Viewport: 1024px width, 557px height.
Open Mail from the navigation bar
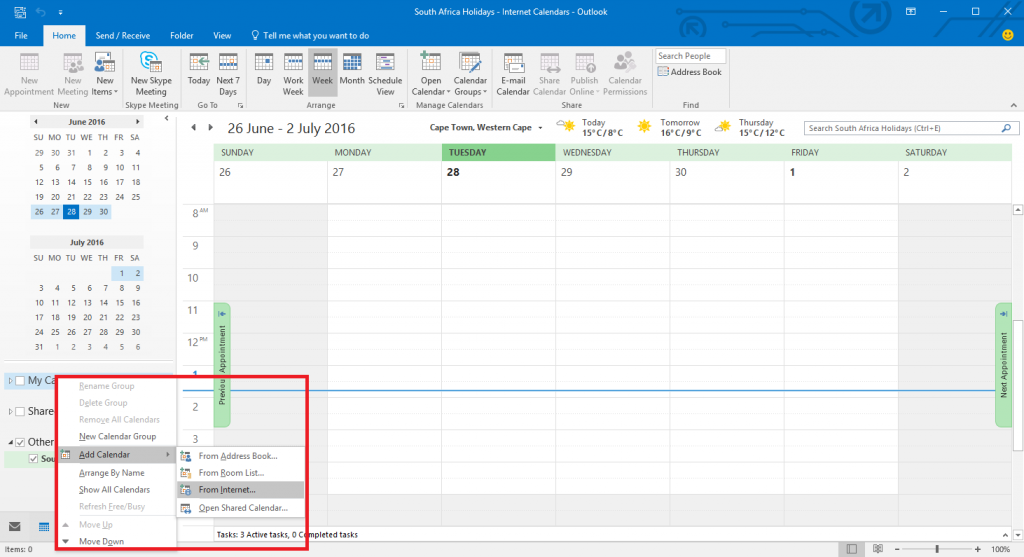(14, 526)
